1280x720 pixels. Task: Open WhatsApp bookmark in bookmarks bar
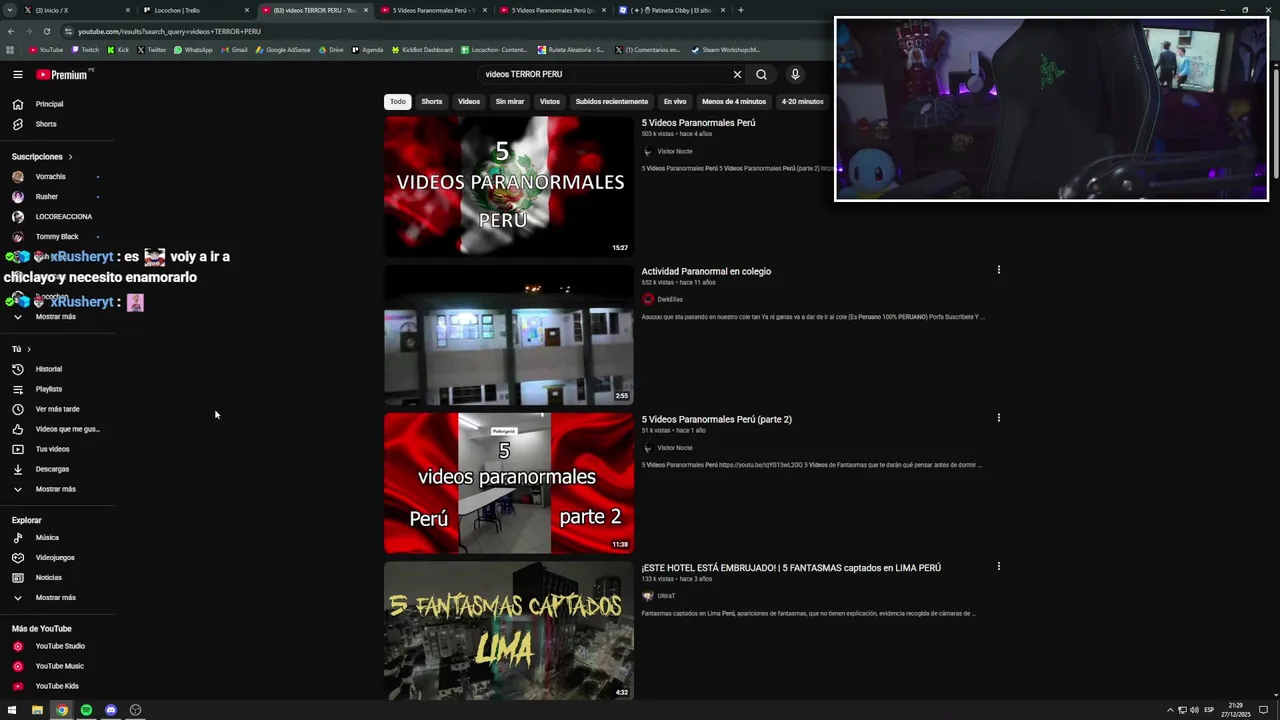[193, 49]
